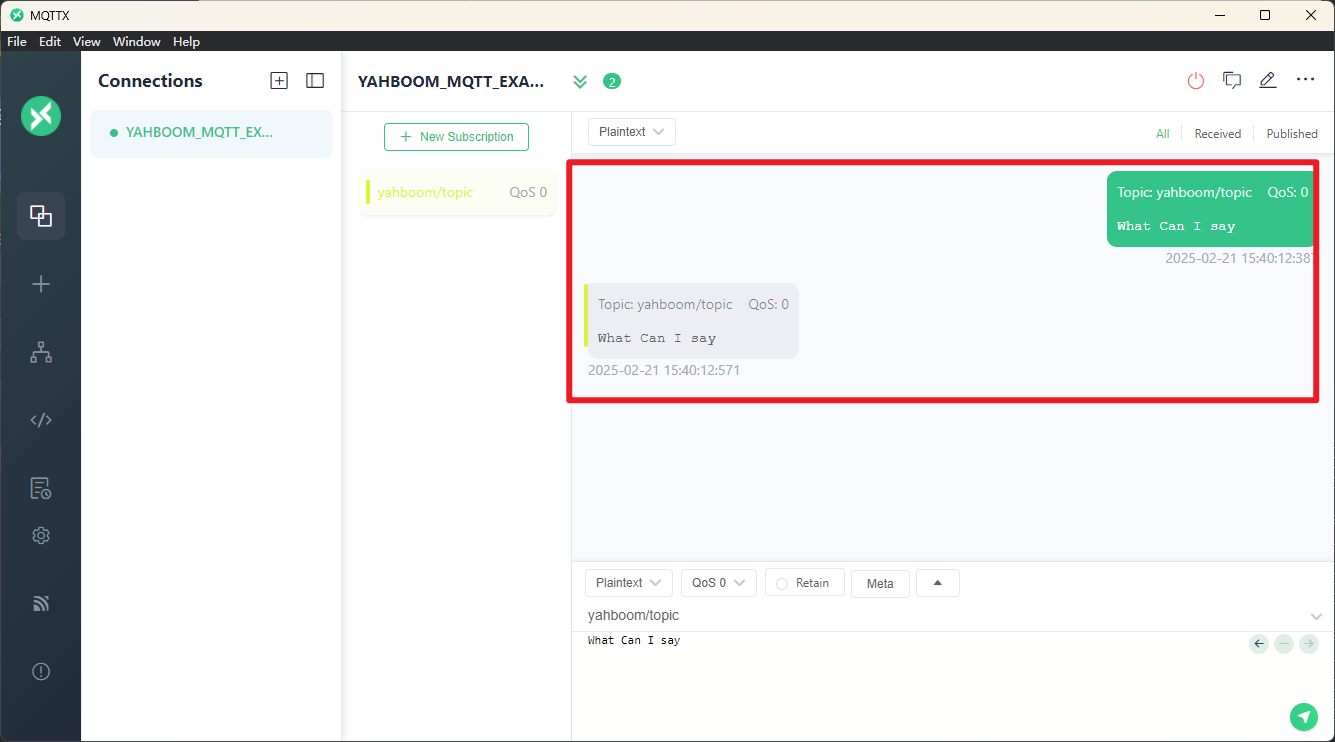
Task: Open the File menu
Action: (x=17, y=41)
